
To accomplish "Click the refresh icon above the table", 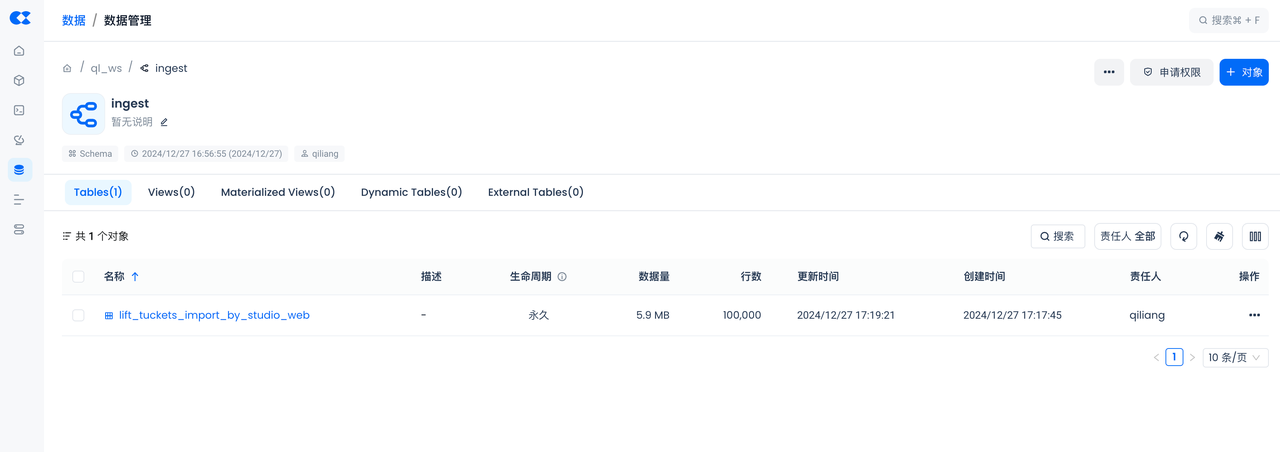I will click(1183, 236).
